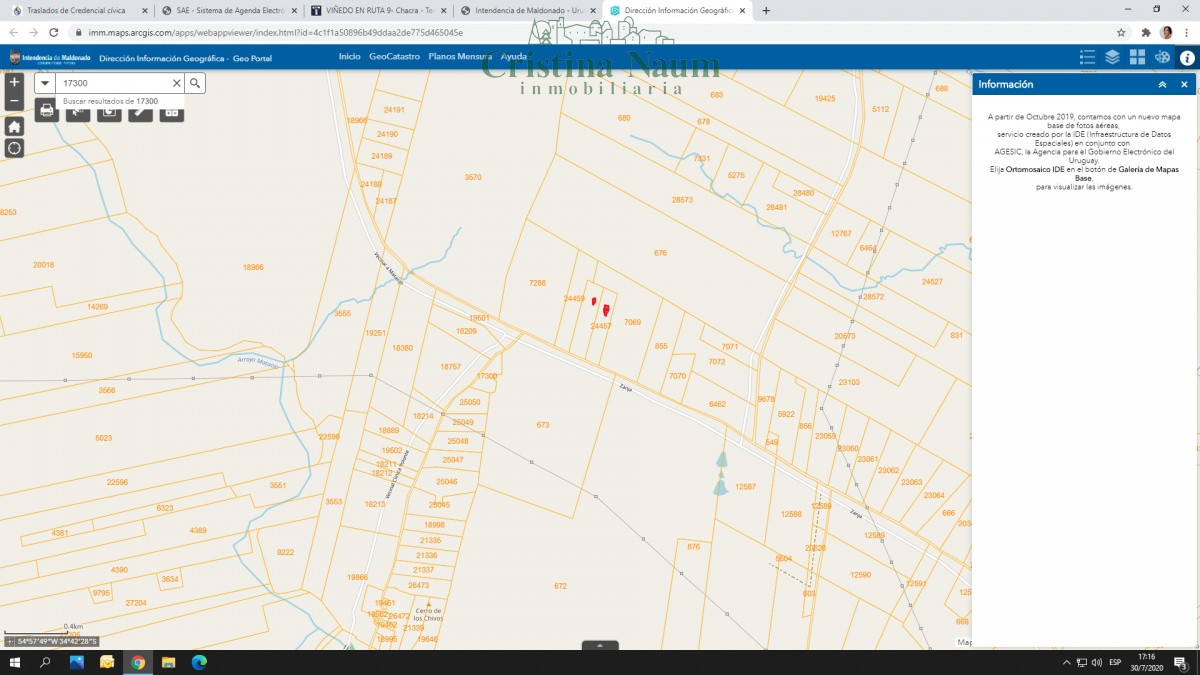
Task: Open Windows Start menu
Action: [14, 662]
